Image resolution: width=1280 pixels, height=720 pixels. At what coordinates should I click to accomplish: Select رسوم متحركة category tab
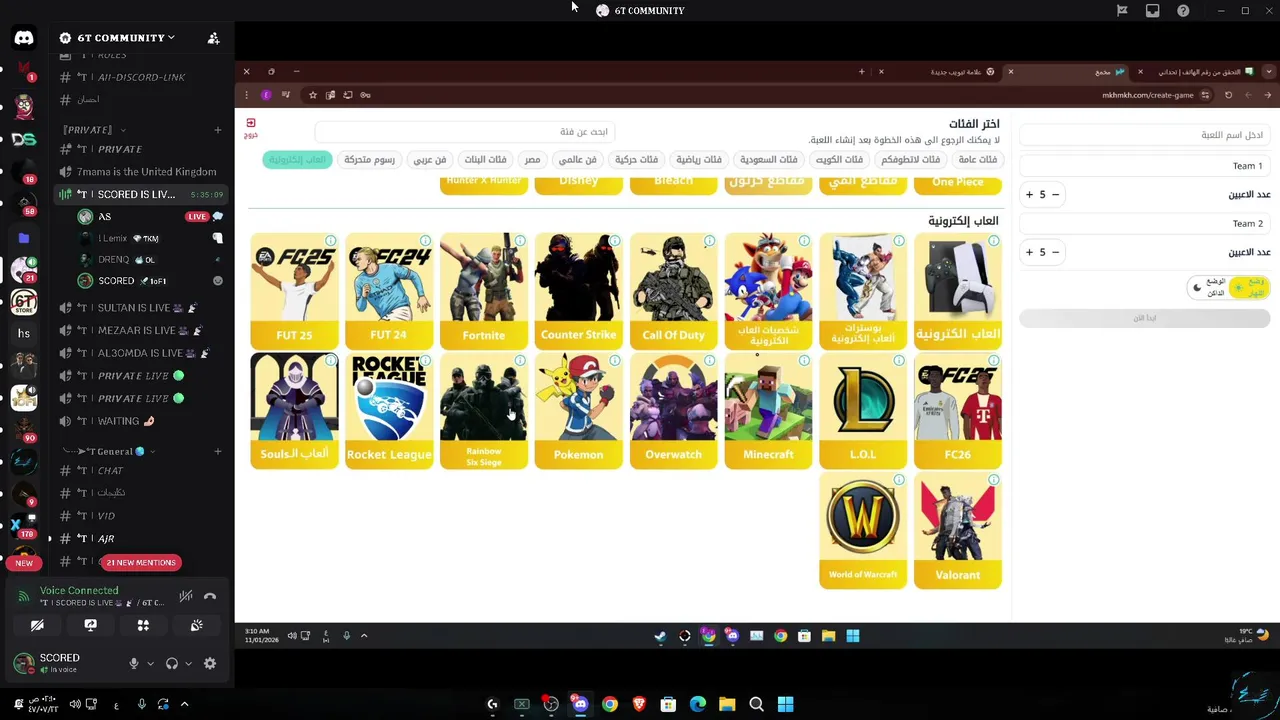click(370, 160)
